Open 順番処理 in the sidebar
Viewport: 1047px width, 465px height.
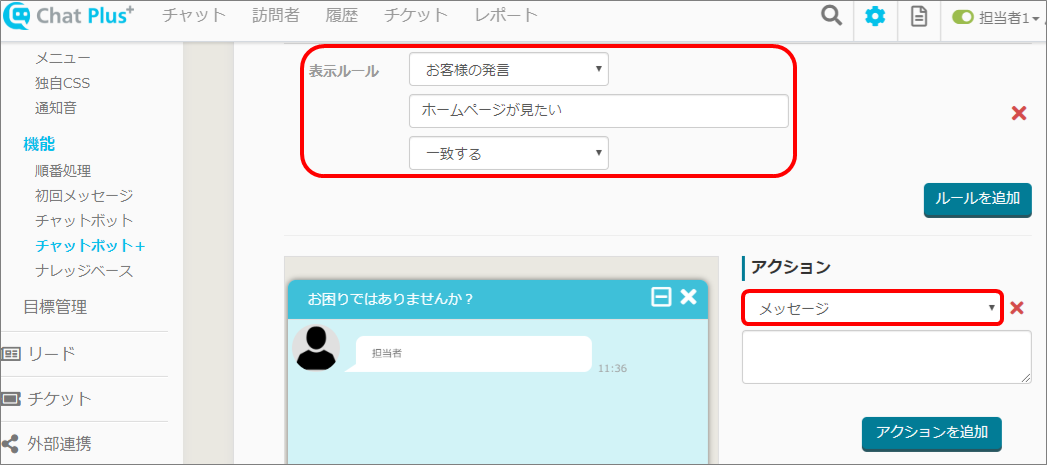[63, 171]
